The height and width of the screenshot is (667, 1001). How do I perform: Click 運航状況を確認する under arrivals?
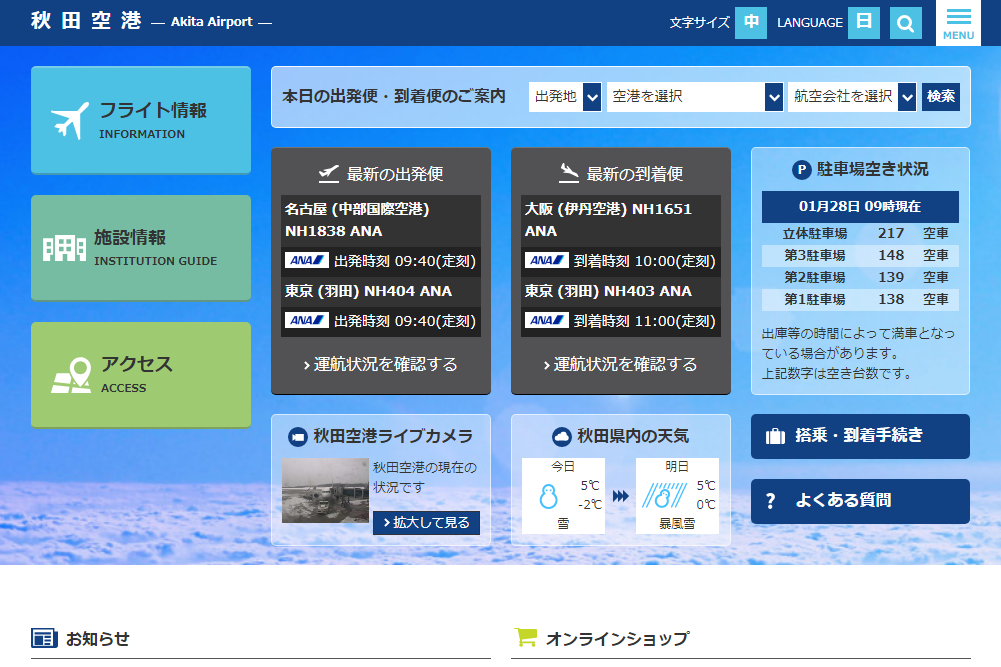(x=621, y=364)
